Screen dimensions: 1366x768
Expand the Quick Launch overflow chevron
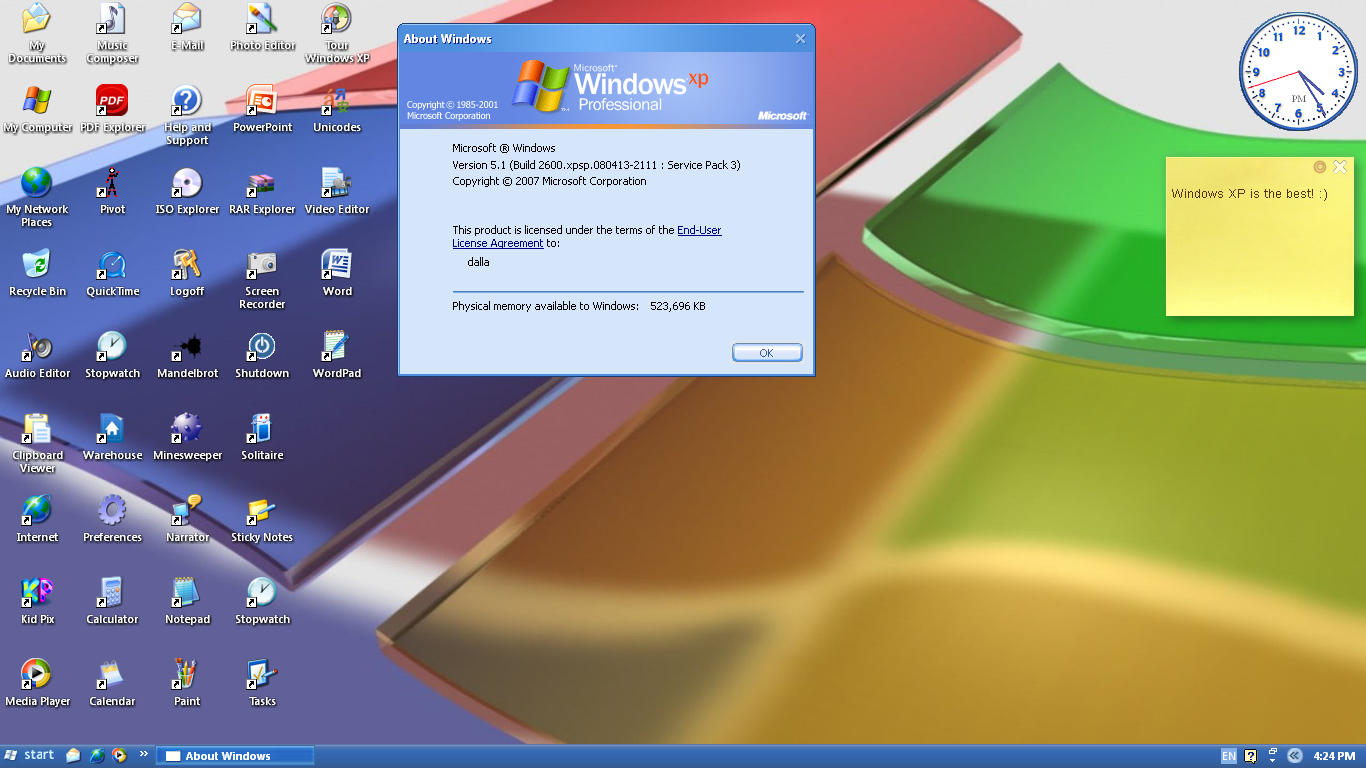(143, 754)
